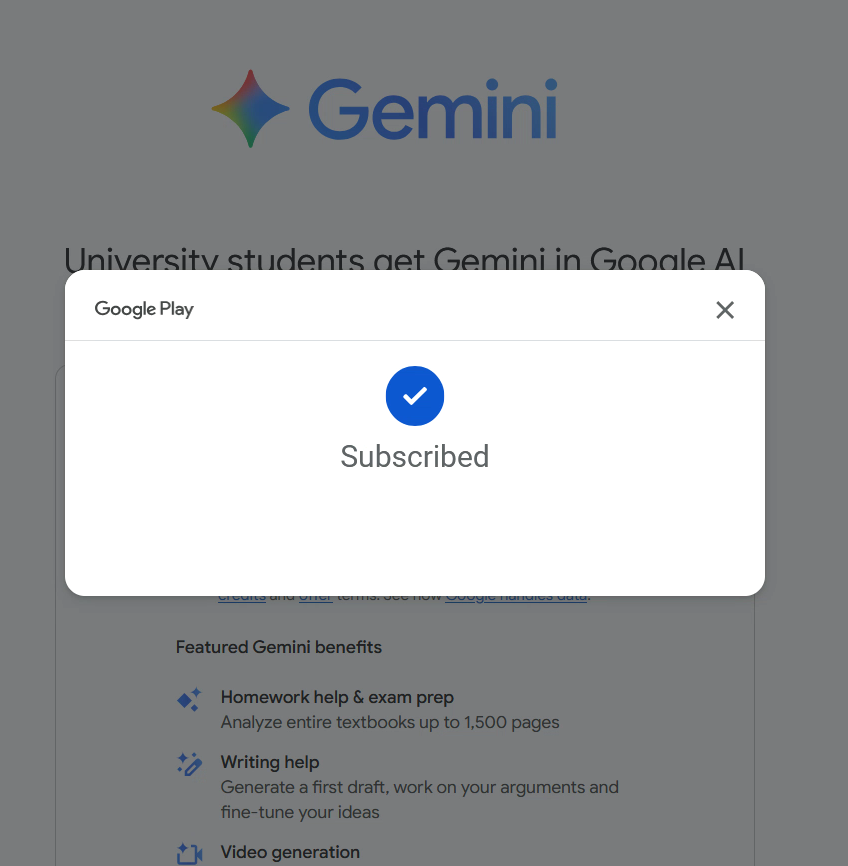Click the Featured Gemini benefits heading
This screenshot has height=866, width=848.
pyautogui.click(x=279, y=647)
